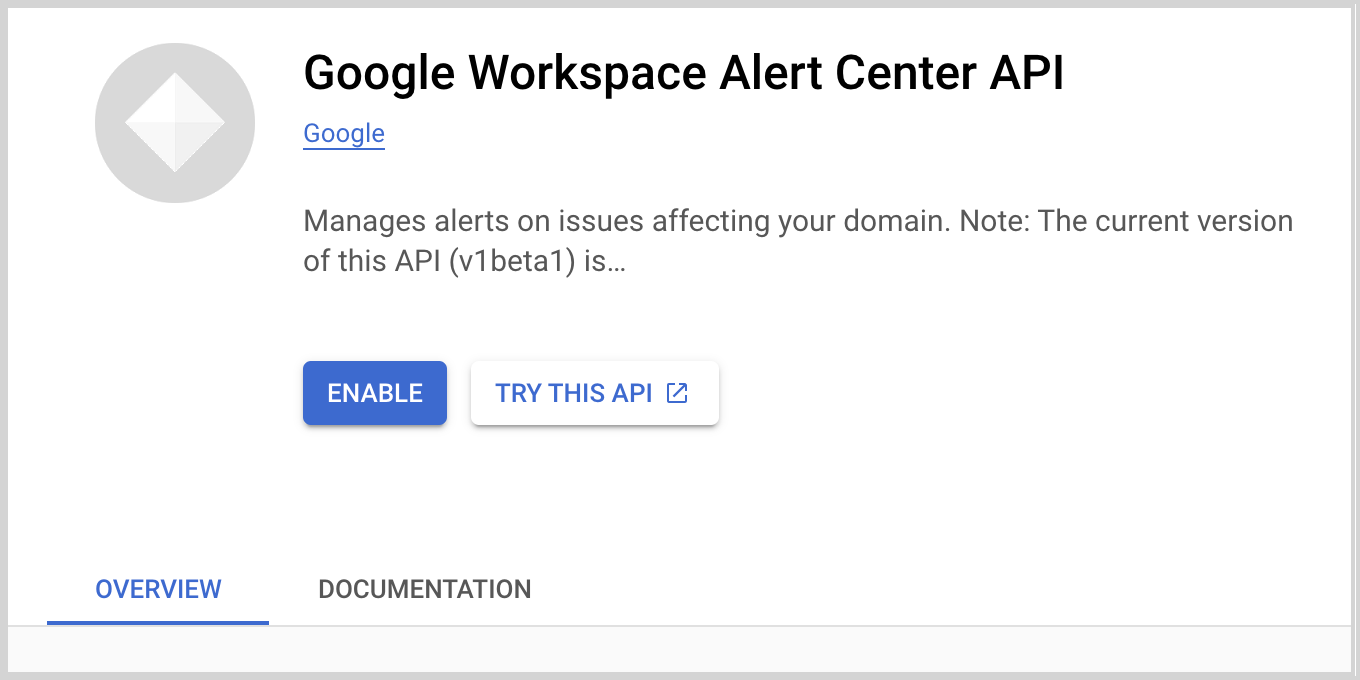The image size is (1360, 680).
Task: Click the blue underline beneath OVERVIEW
Action: coord(158,622)
